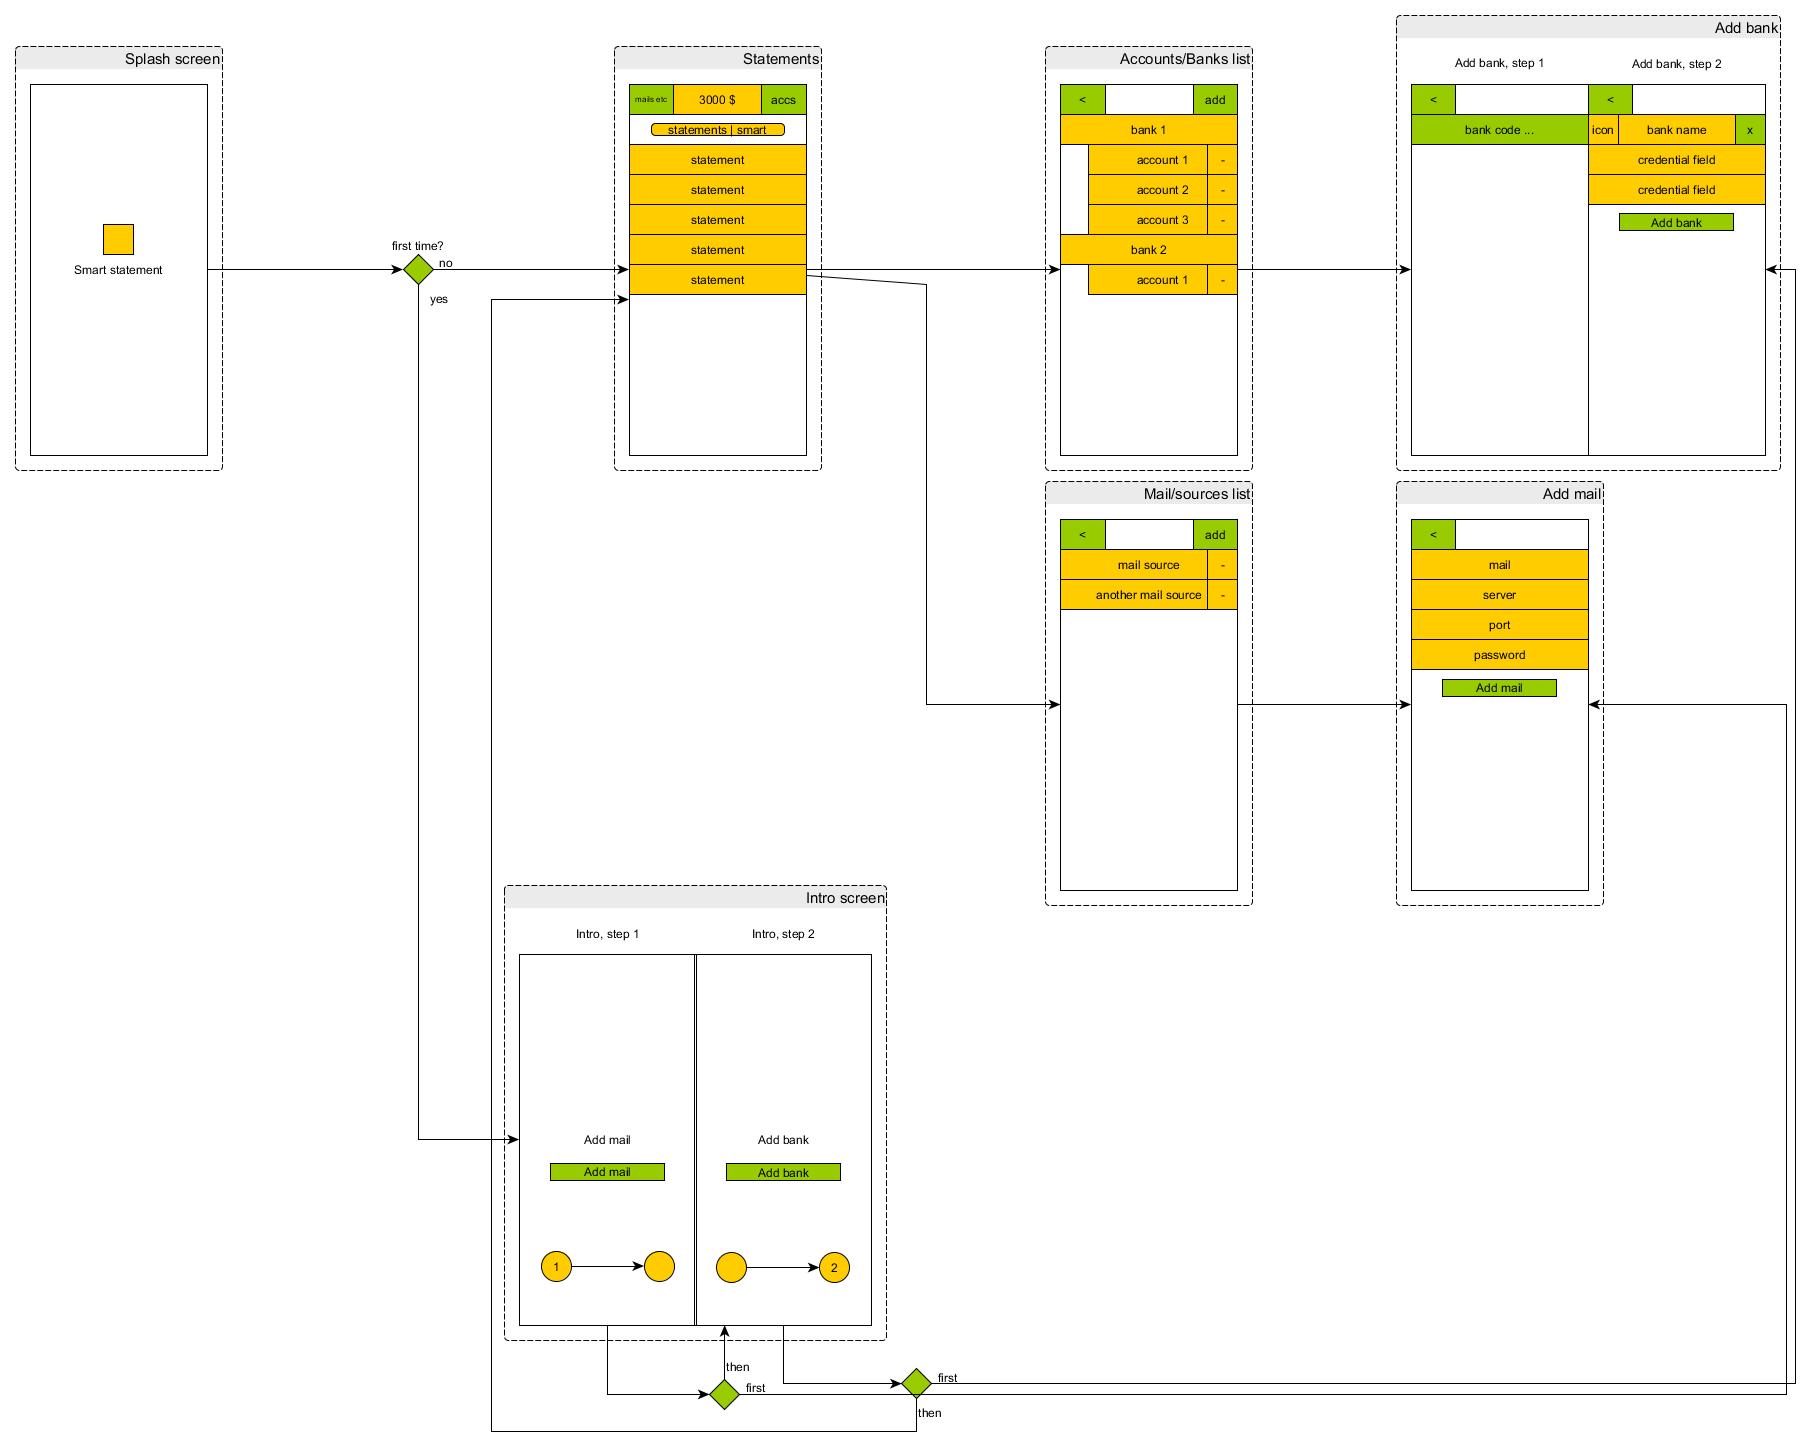Viewport: 1811px width, 1447px height.
Task: Click the 'password' field in Add mail
Action: [x=1500, y=655]
